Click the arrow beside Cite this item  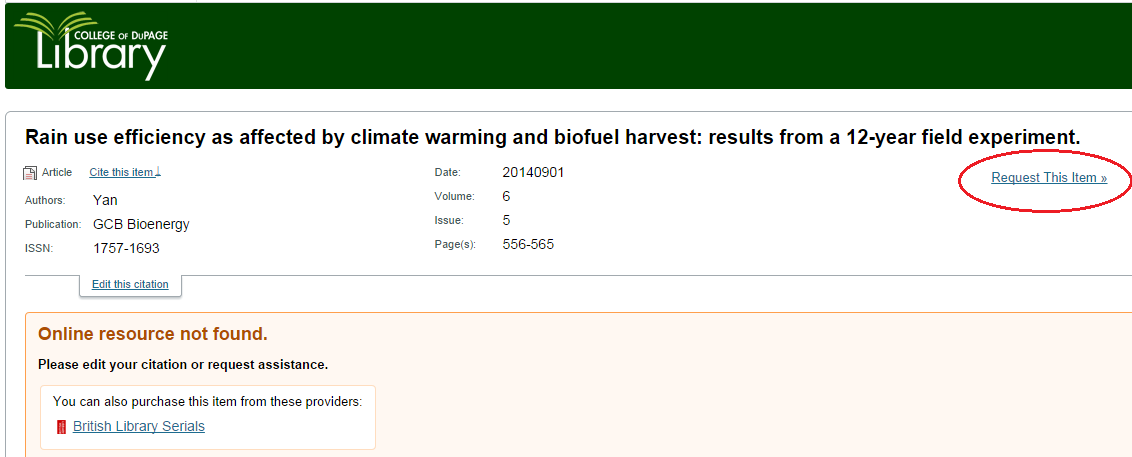[x=158, y=172]
